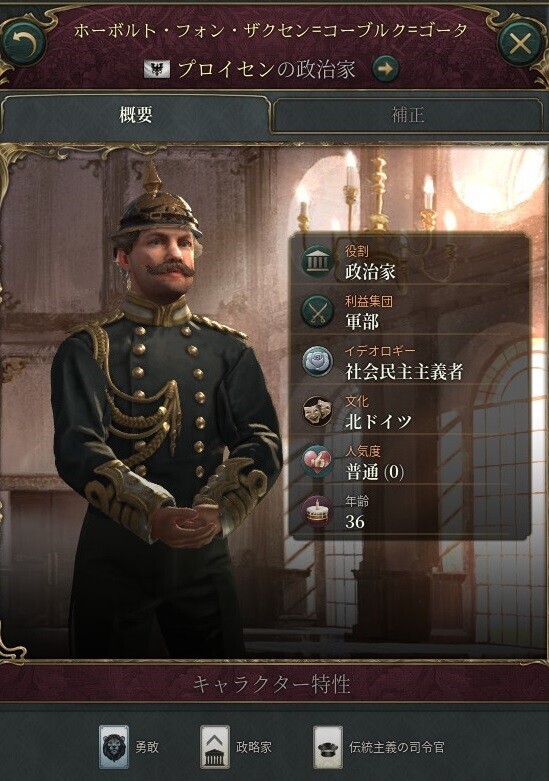Image resolution: width=549 pixels, height=781 pixels.
Task: Open the 社会民主主義者 ideology link
Action: coord(404,372)
